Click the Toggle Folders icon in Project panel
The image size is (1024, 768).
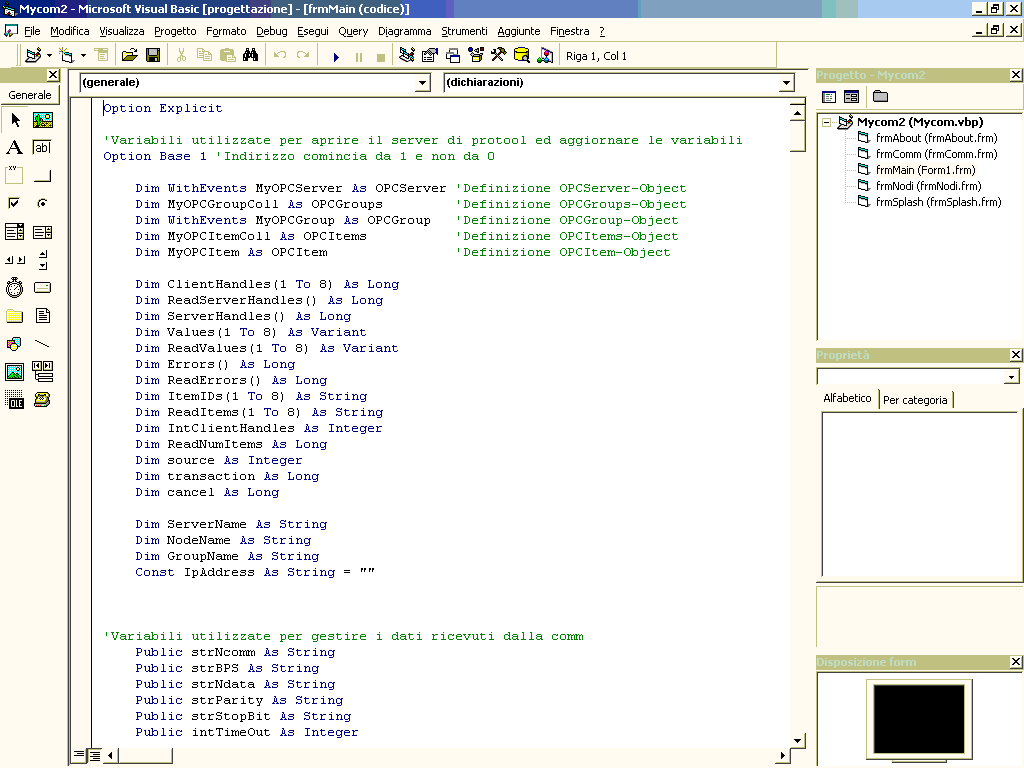click(x=880, y=97)
